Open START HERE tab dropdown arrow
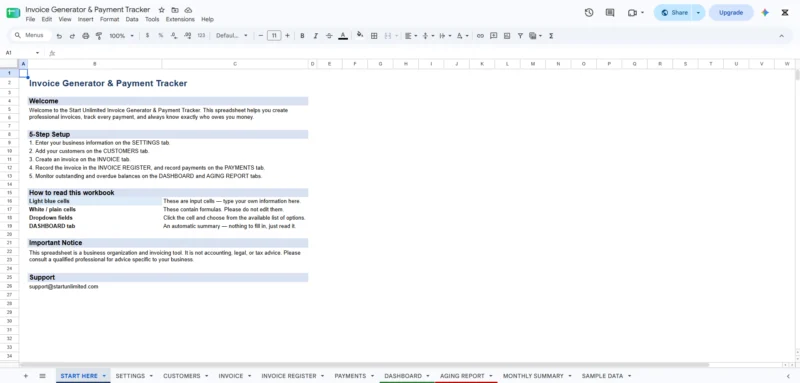 [104, 376]
